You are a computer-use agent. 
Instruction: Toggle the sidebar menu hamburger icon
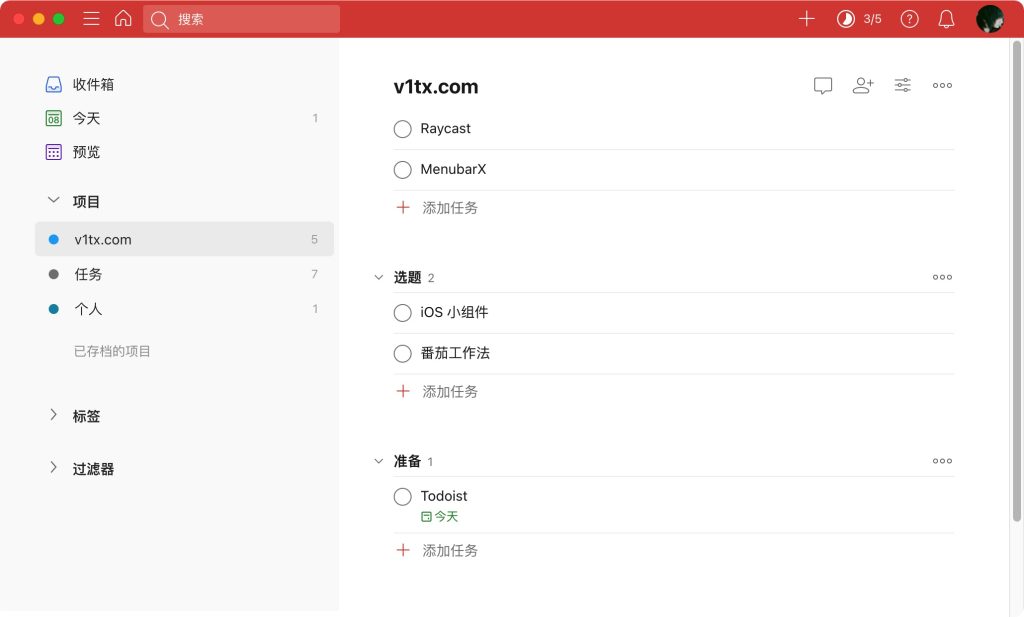(91, 19)
